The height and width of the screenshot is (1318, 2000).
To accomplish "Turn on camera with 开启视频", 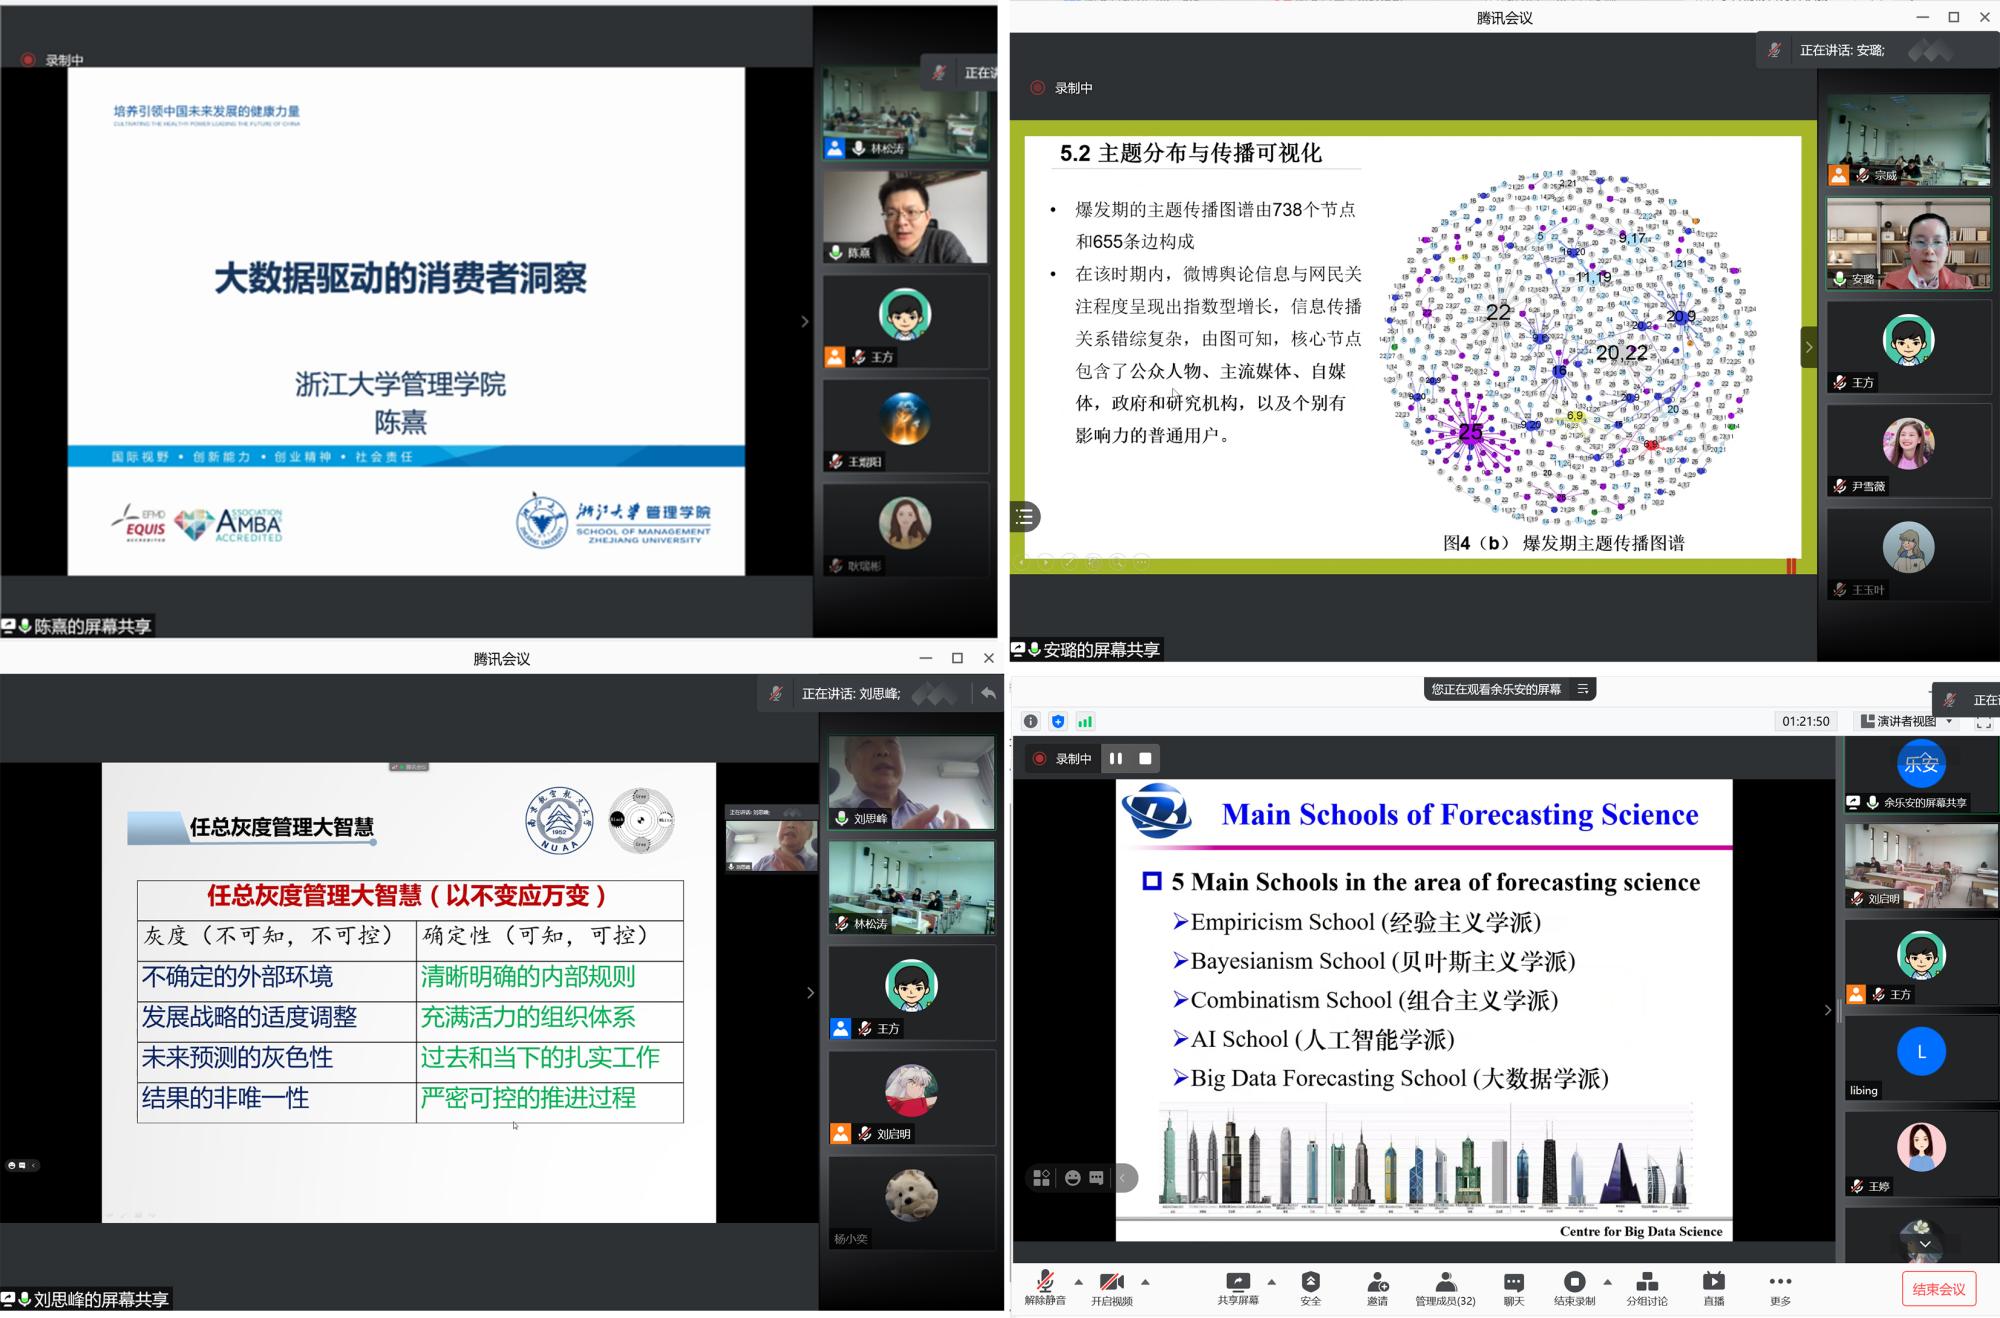I will [x=1111, y=1282].
